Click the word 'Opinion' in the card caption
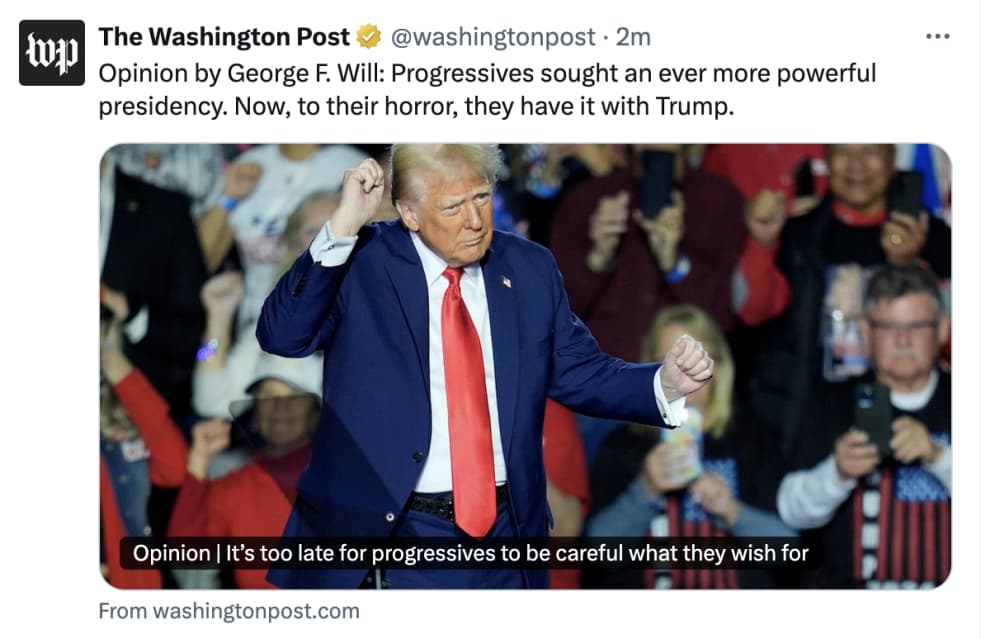The height and width of the screenshot is (639, 1000). (x=172, y=553)
